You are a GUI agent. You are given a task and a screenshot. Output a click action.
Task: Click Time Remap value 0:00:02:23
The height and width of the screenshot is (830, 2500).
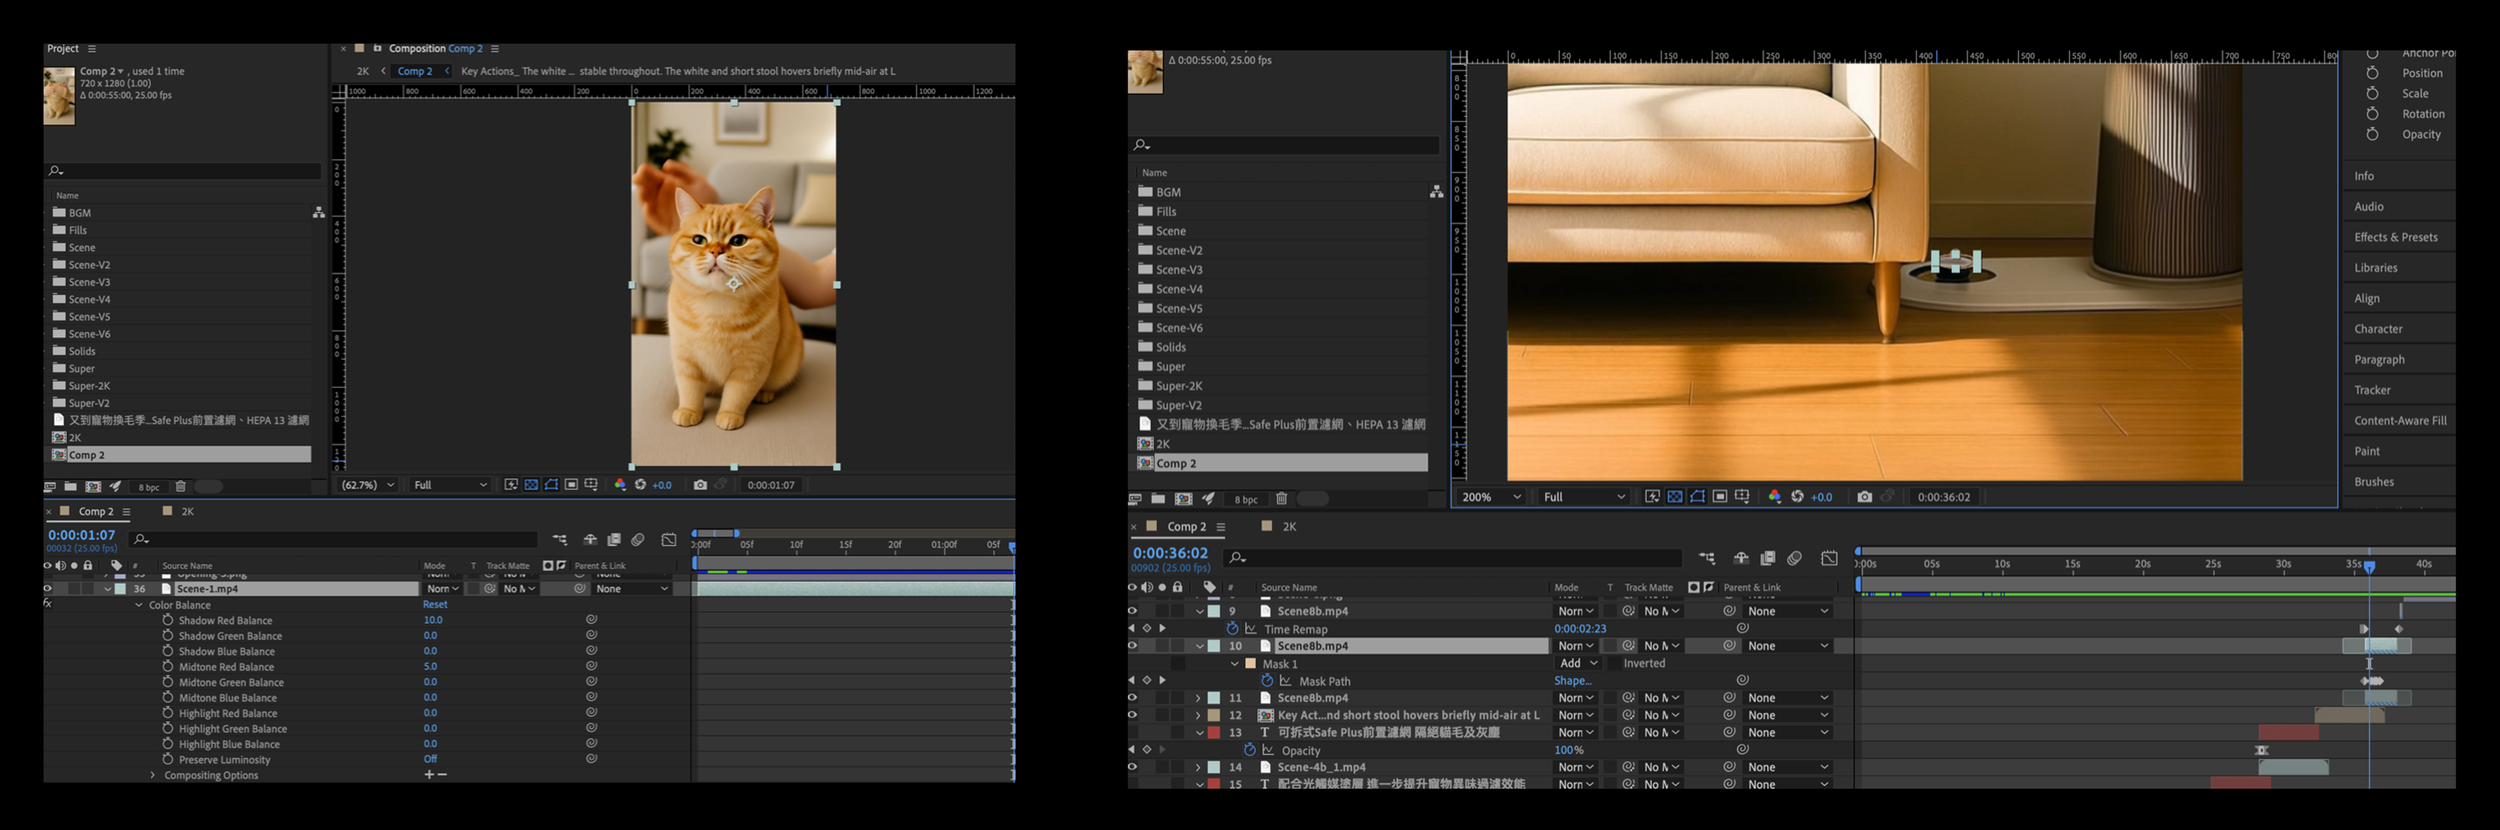1580,629
